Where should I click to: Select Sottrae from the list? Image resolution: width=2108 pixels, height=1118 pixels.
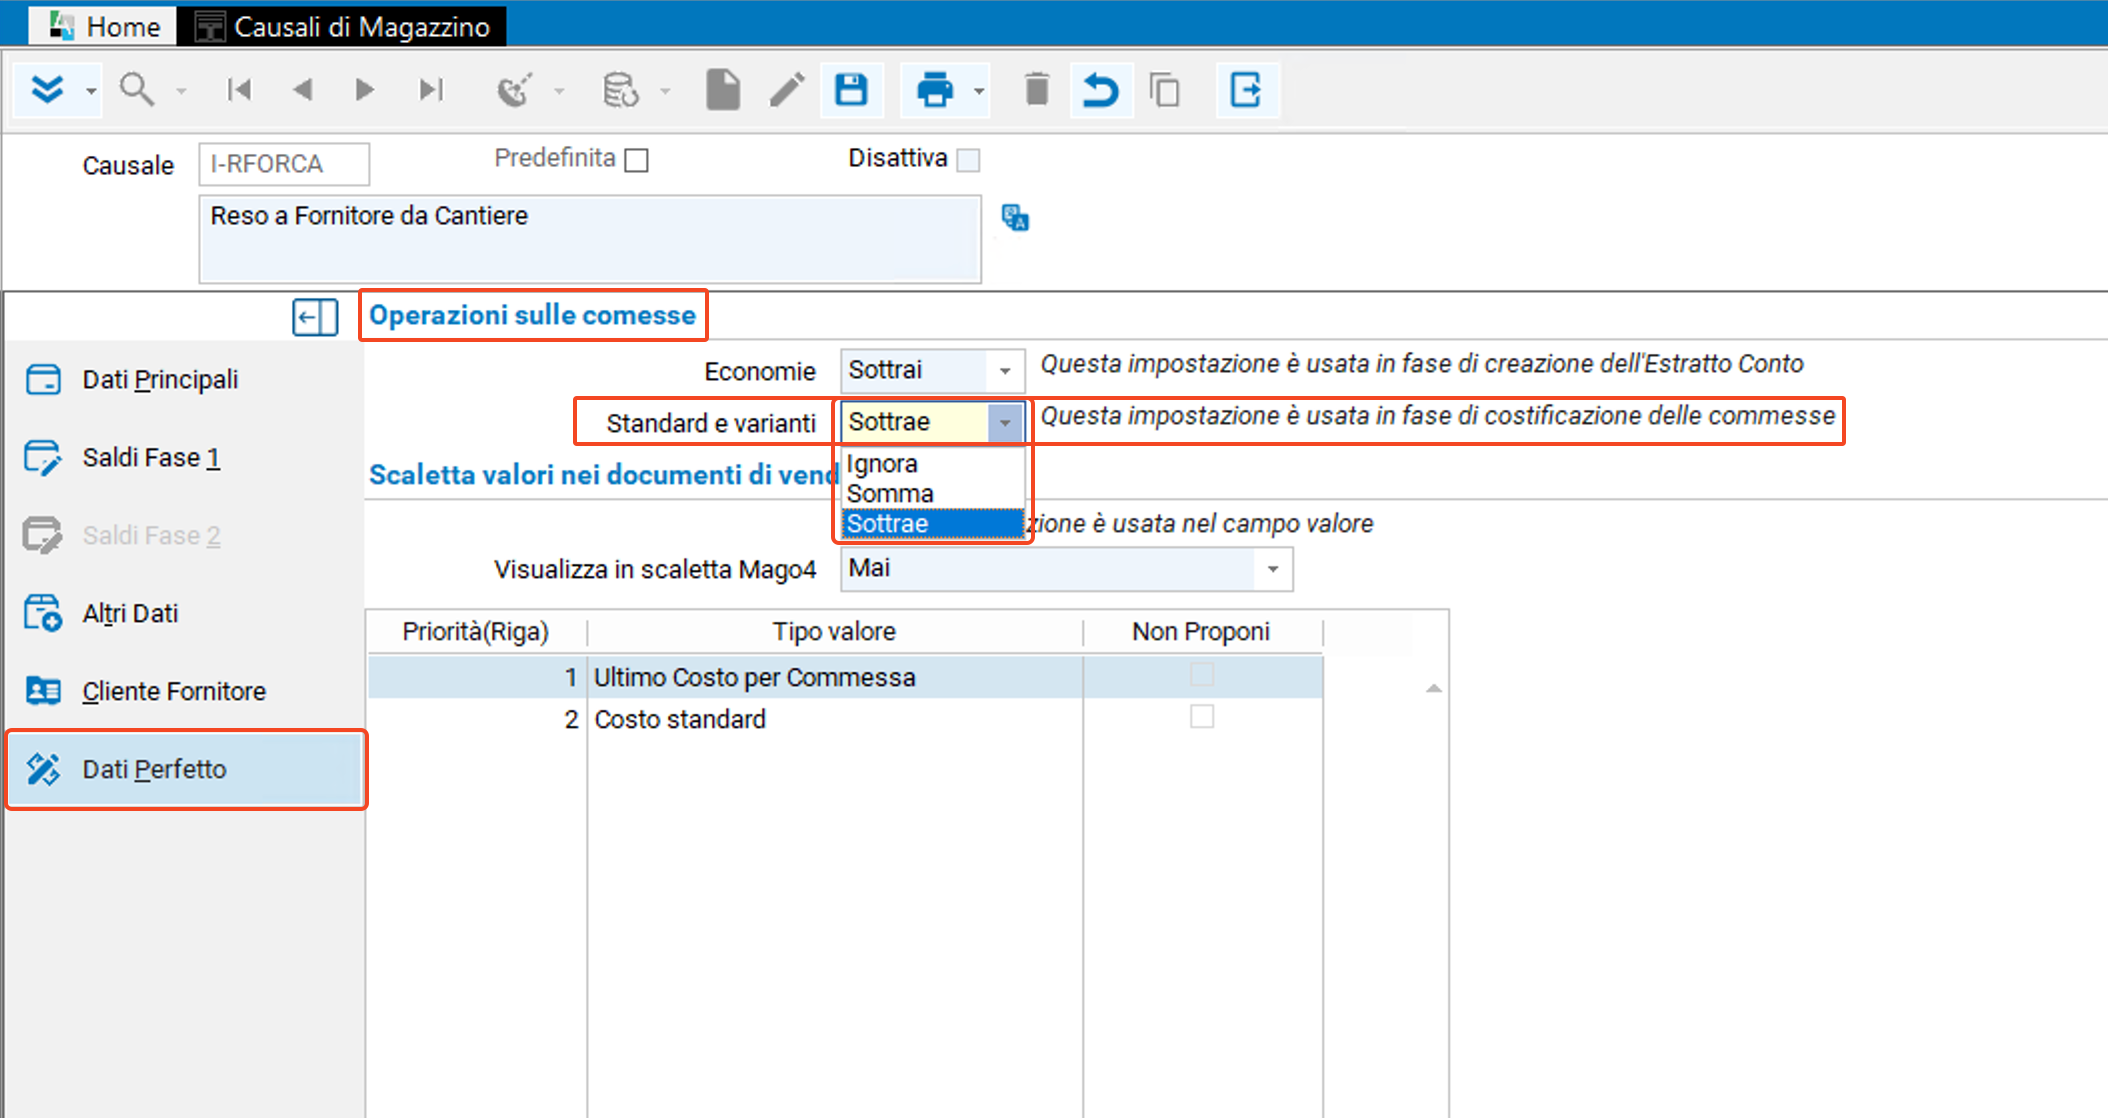[932, 523]
